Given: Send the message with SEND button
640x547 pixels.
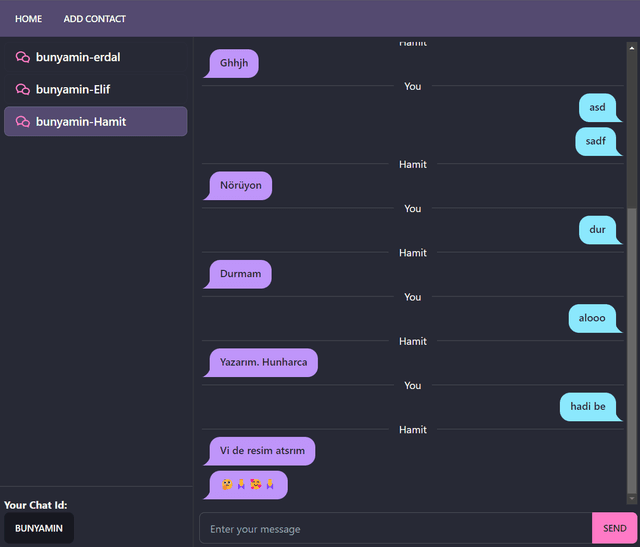Looking at the screenshot, I should click(x=614, y=528).
